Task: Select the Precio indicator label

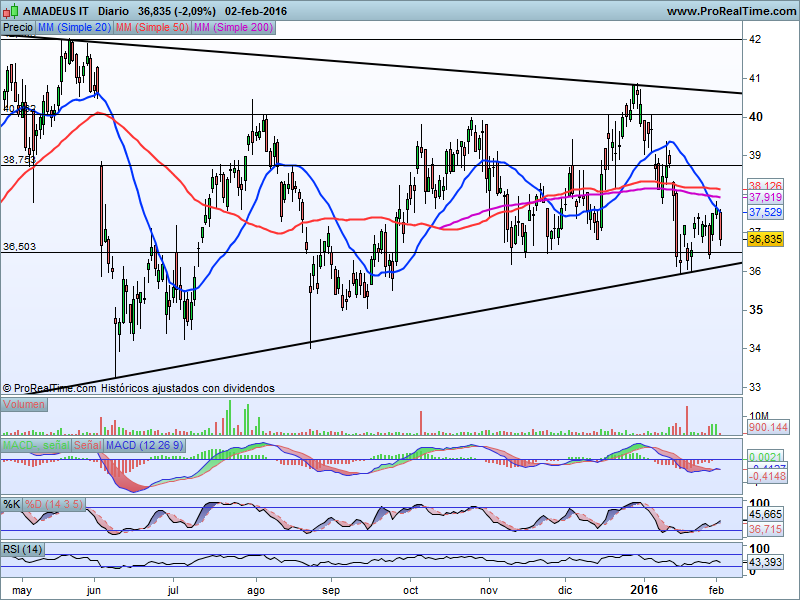Action: [x=18, y=27]
